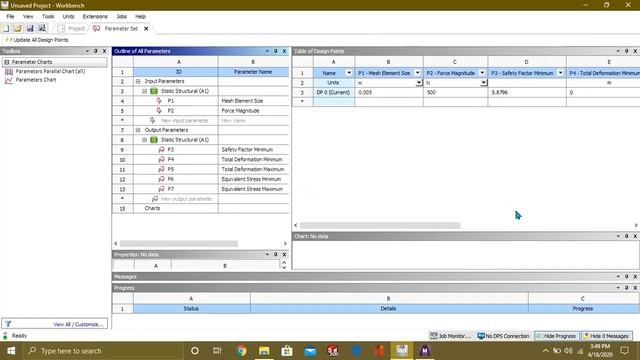This screenshot has width=640, height=360.
Task: Click the New project toolbar icon
Action: tap(6, 28)
